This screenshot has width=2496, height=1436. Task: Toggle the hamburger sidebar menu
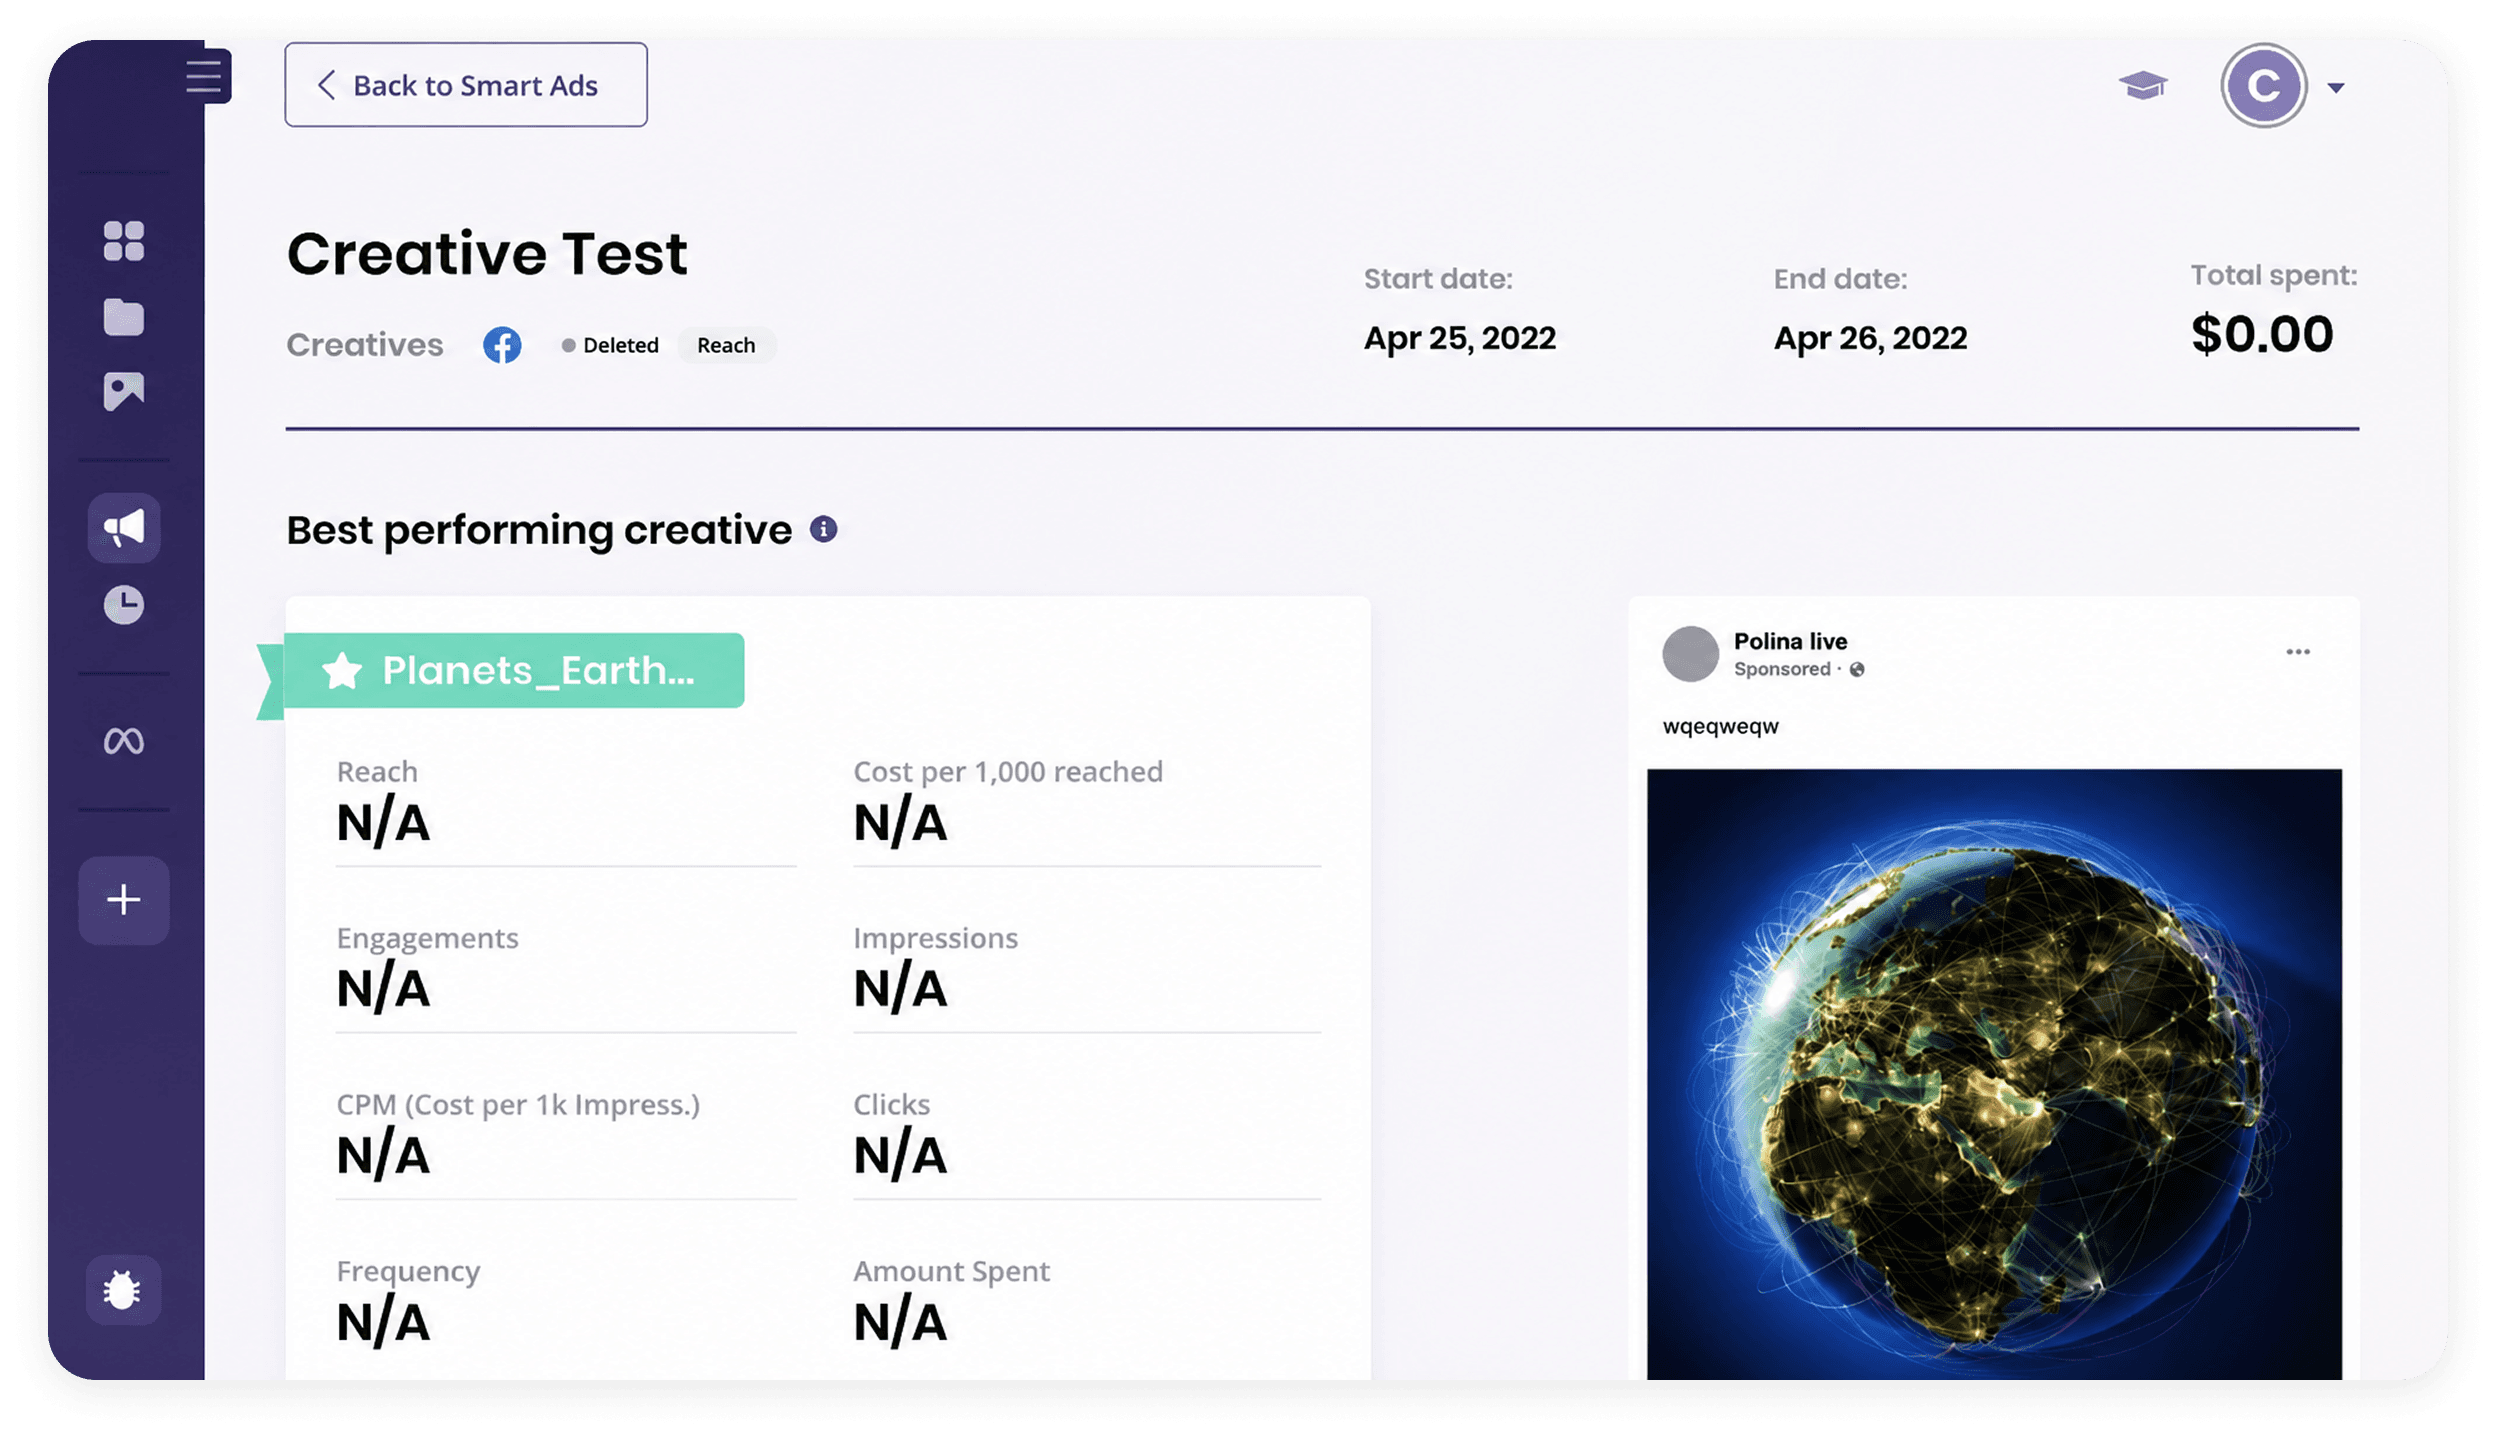tap(205, 76)
